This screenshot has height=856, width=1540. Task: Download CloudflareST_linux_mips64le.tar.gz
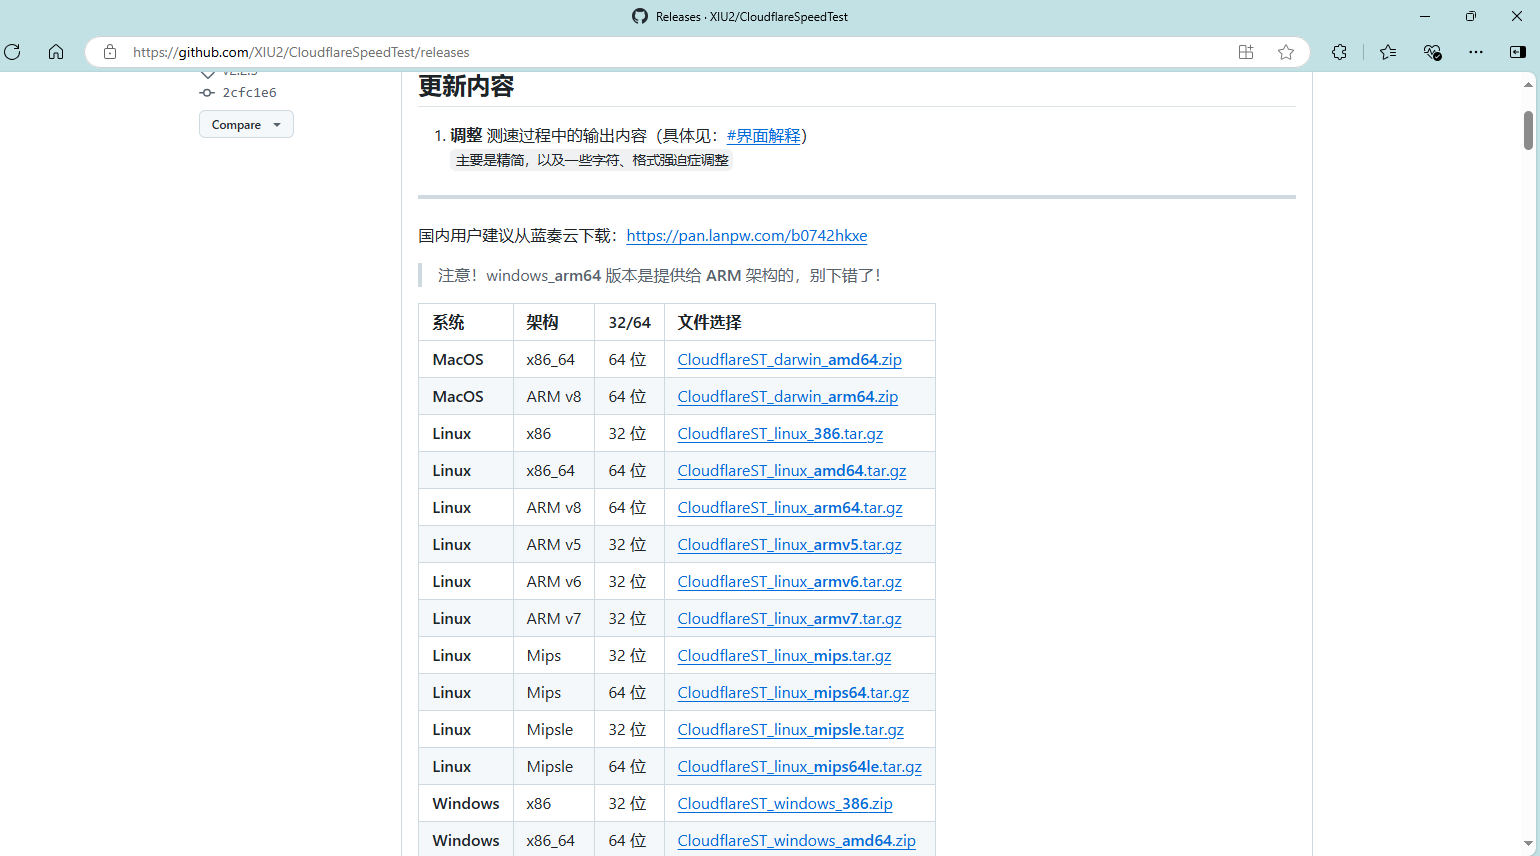coord(800,766)
